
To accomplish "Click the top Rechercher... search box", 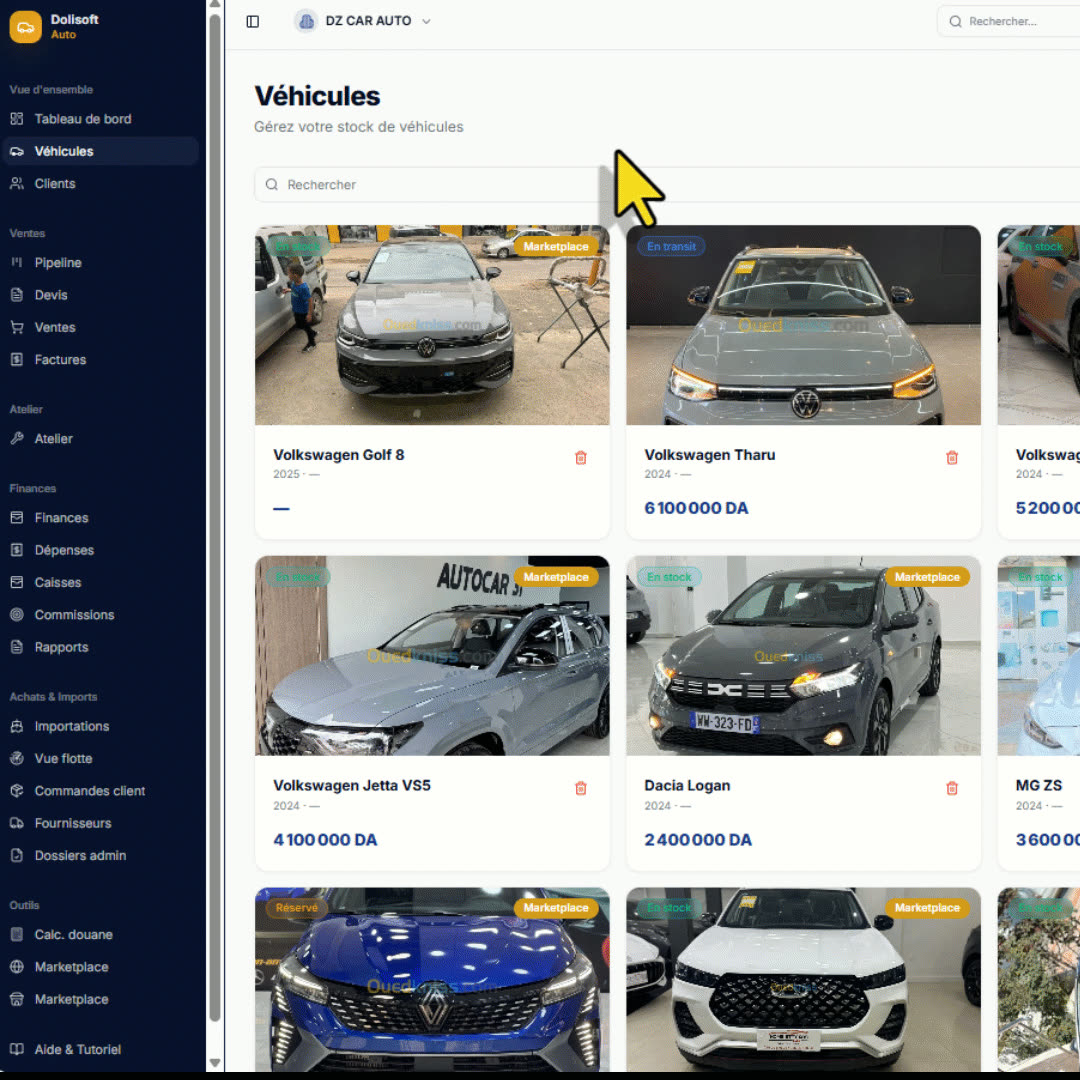I will [1009, 21].
